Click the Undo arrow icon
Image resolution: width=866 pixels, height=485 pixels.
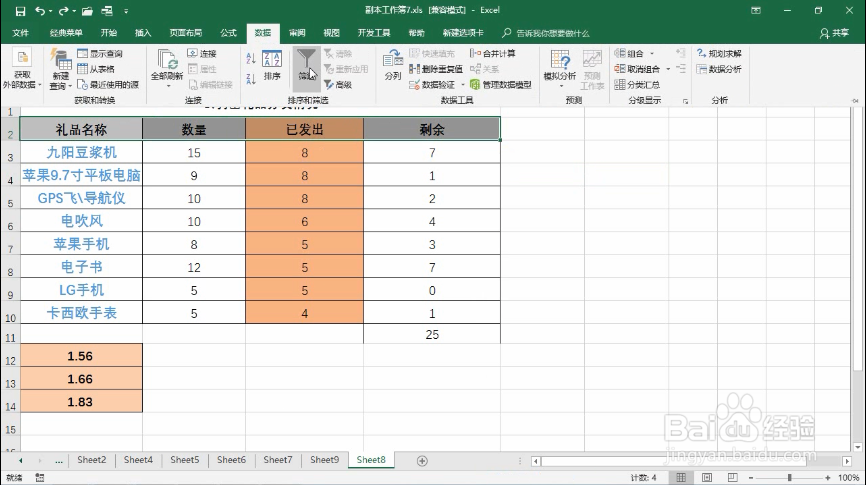coord(40,10)
